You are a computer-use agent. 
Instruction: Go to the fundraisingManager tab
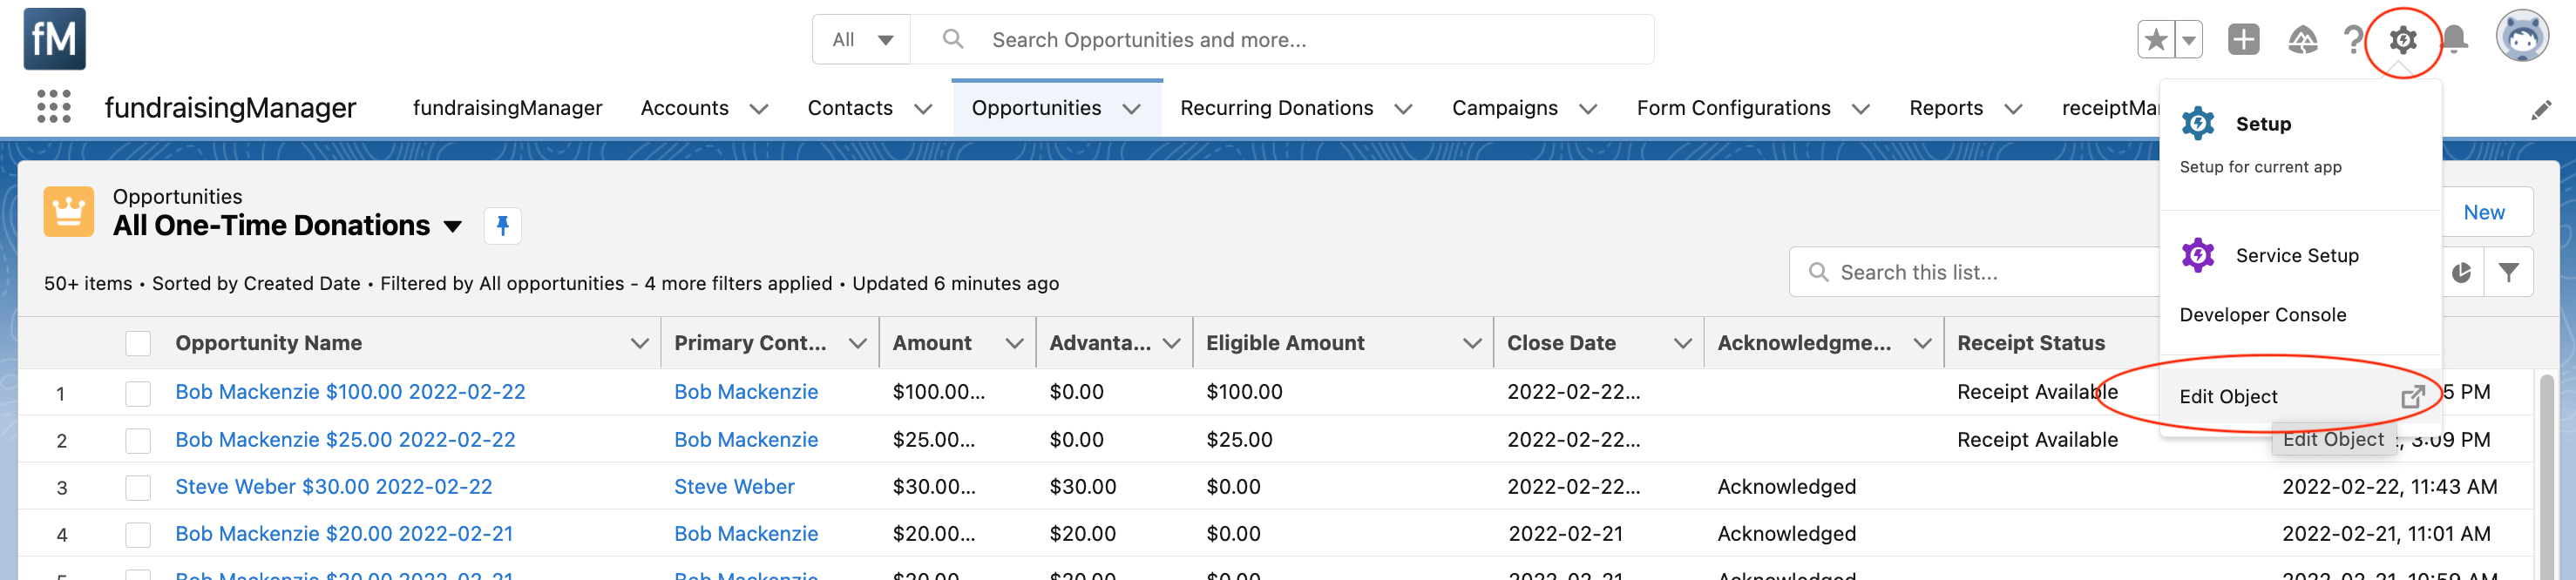[x=507, y=108]
